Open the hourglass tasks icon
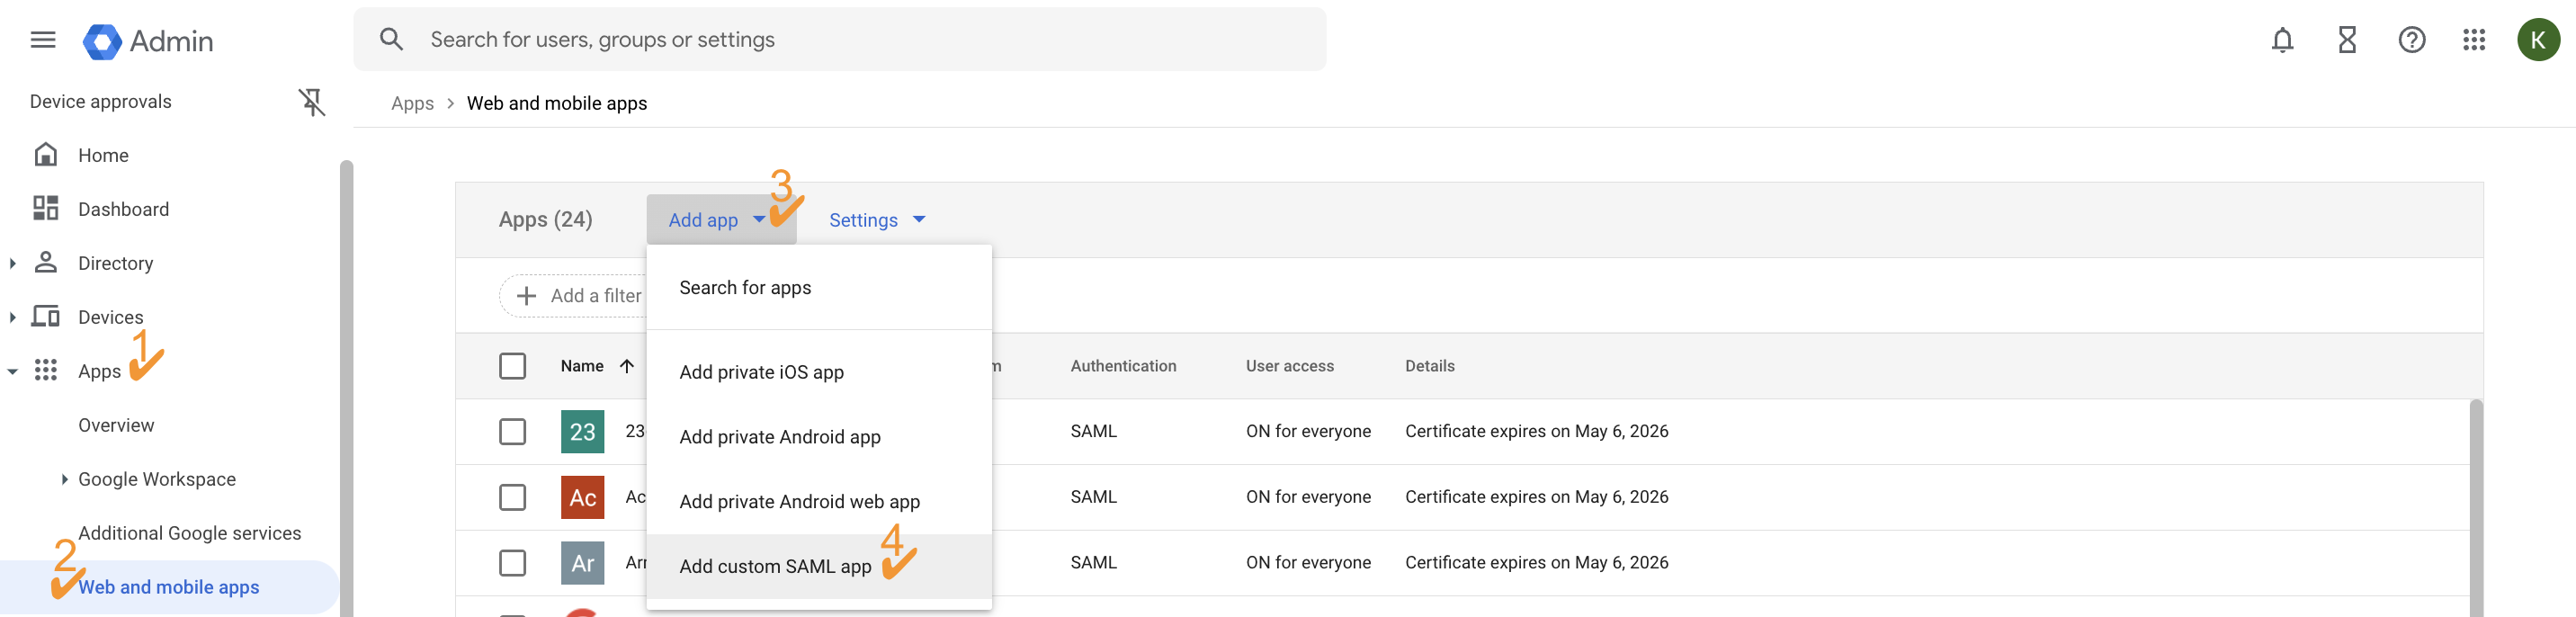Viewport: 2576px width, 617px height. 2346,40
